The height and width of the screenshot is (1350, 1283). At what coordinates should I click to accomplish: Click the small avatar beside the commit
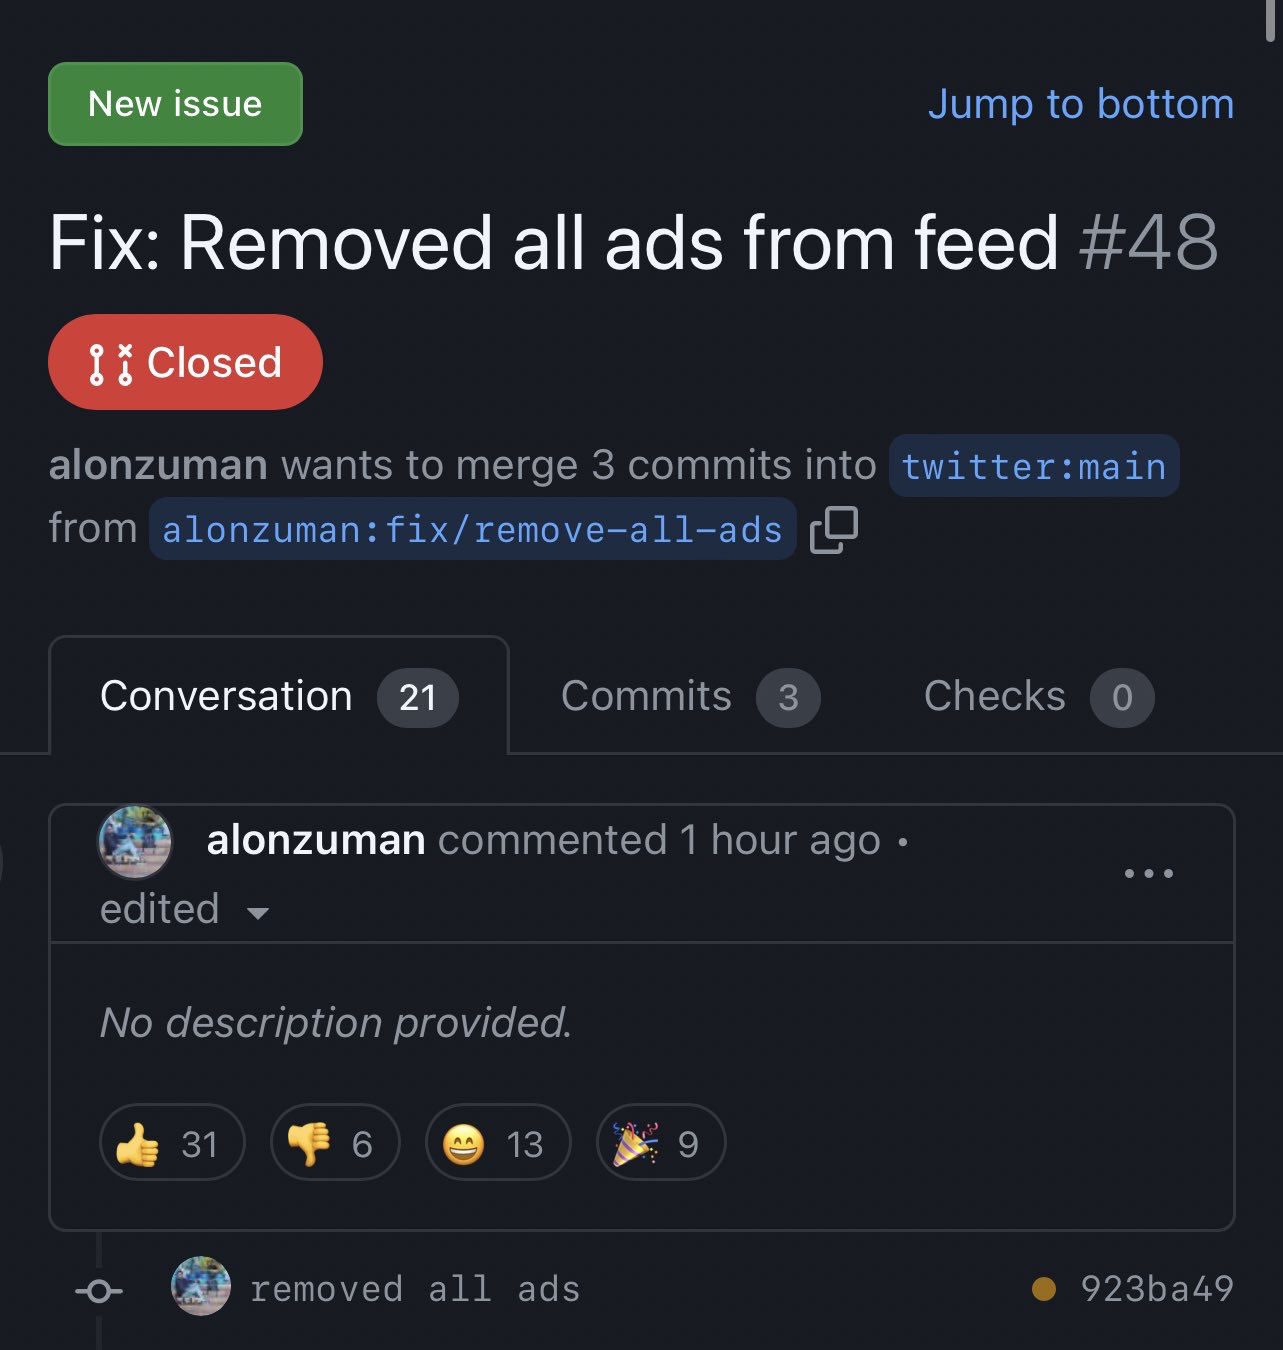[201, 1286]
